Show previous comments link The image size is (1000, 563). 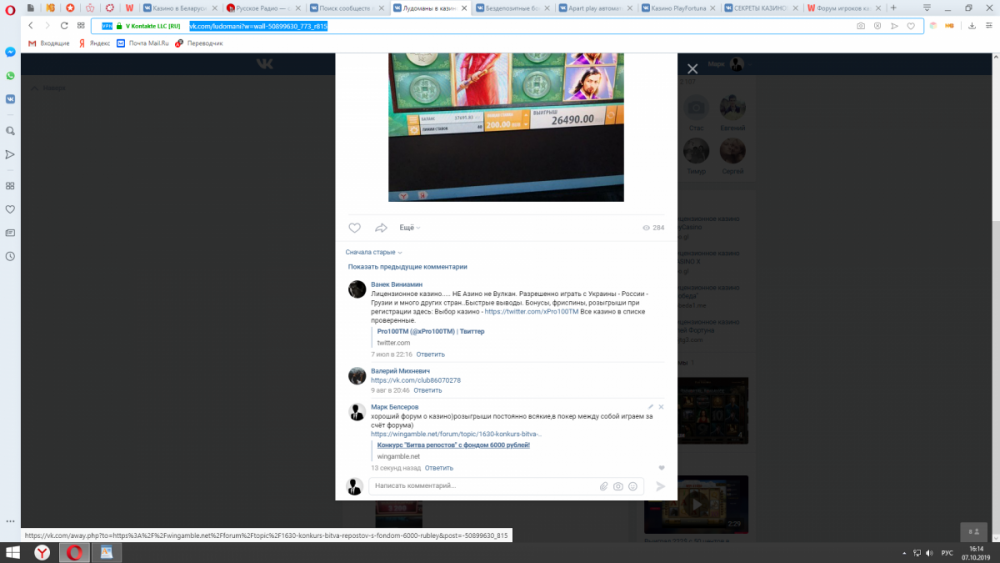click(x=408, y=267)
